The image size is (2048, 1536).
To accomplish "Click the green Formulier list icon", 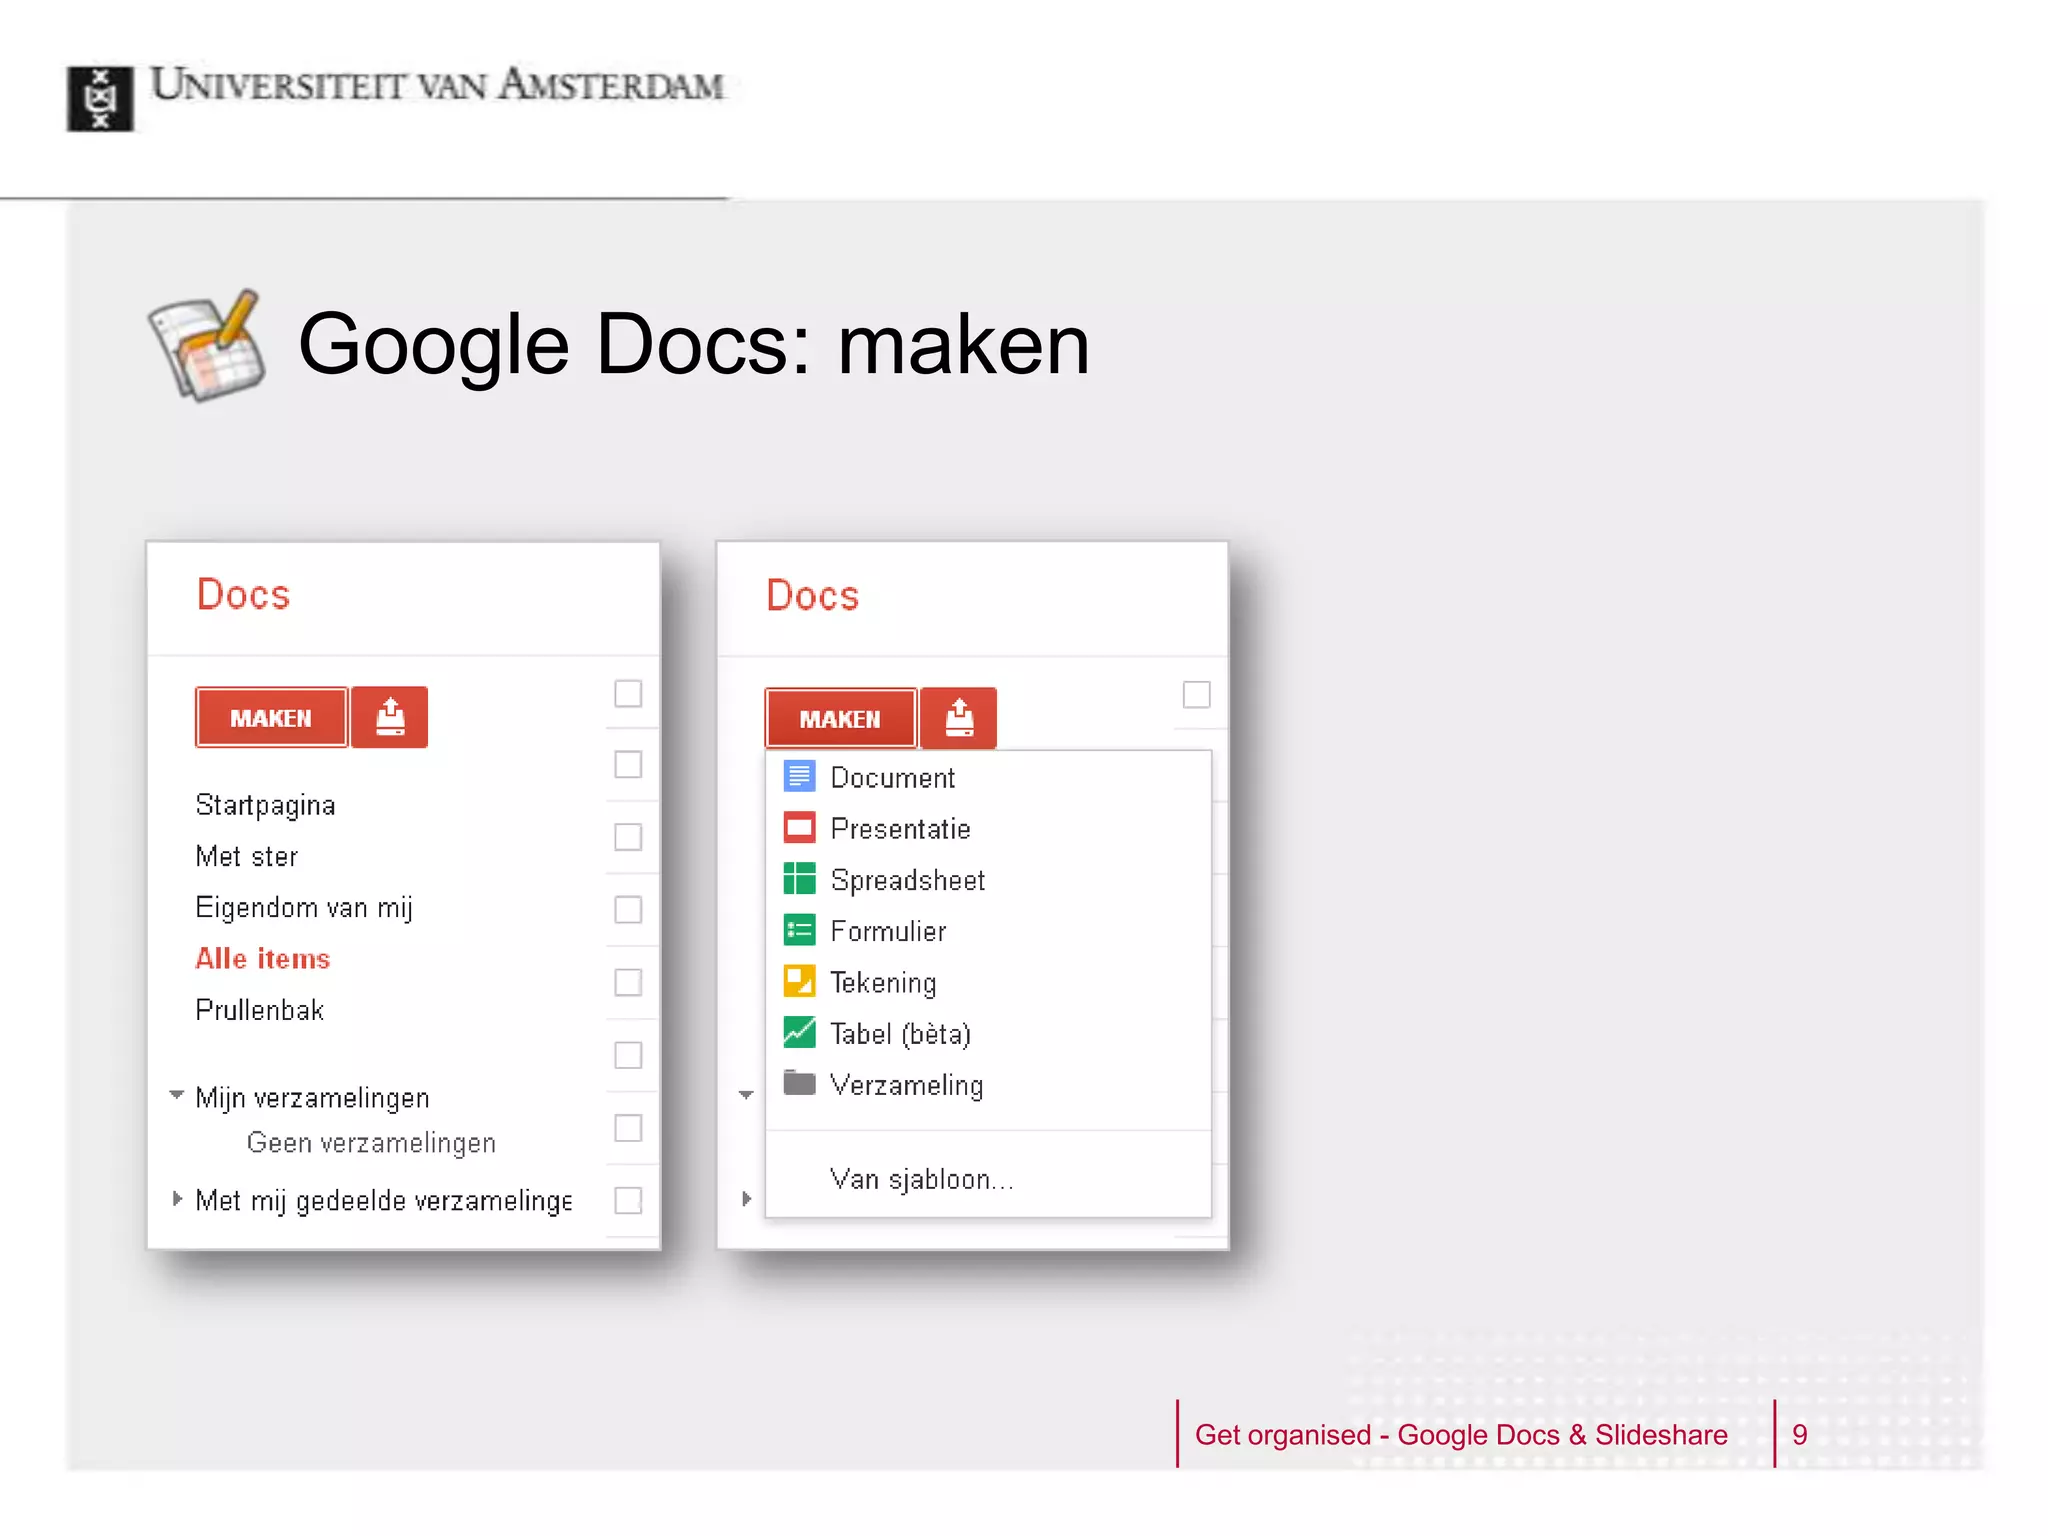I will pyautogui.click(x=799, y=931).
